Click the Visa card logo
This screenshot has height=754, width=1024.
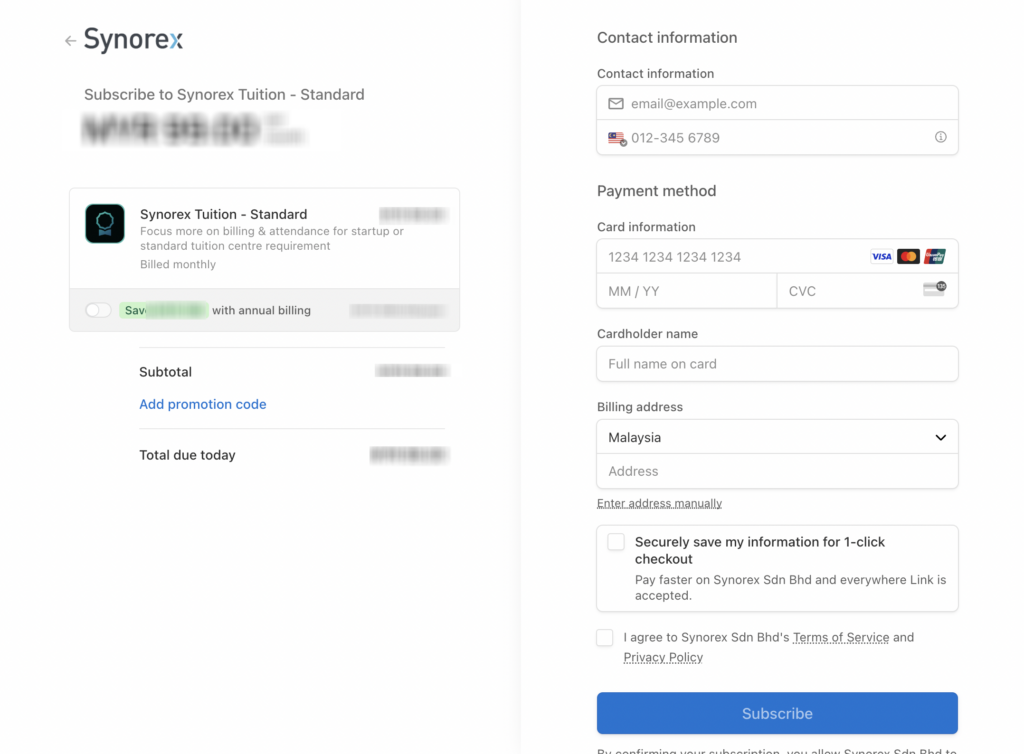click(x=881, y=257)
